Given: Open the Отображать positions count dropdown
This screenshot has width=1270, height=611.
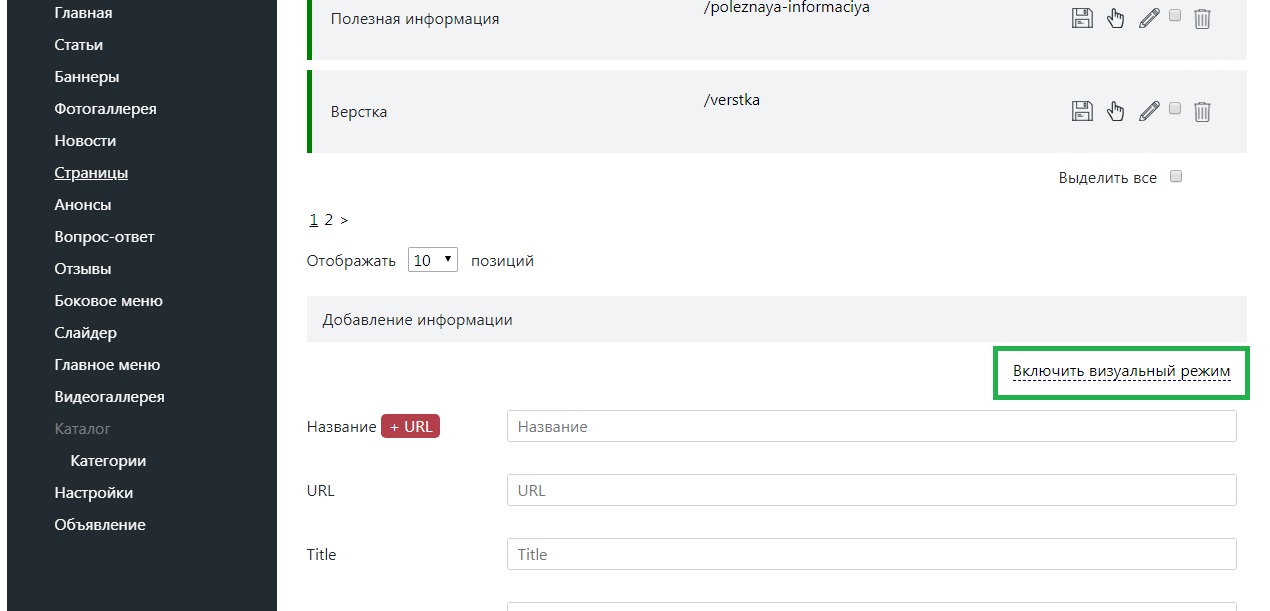Looking at the screenshot, I should (432, 260).
